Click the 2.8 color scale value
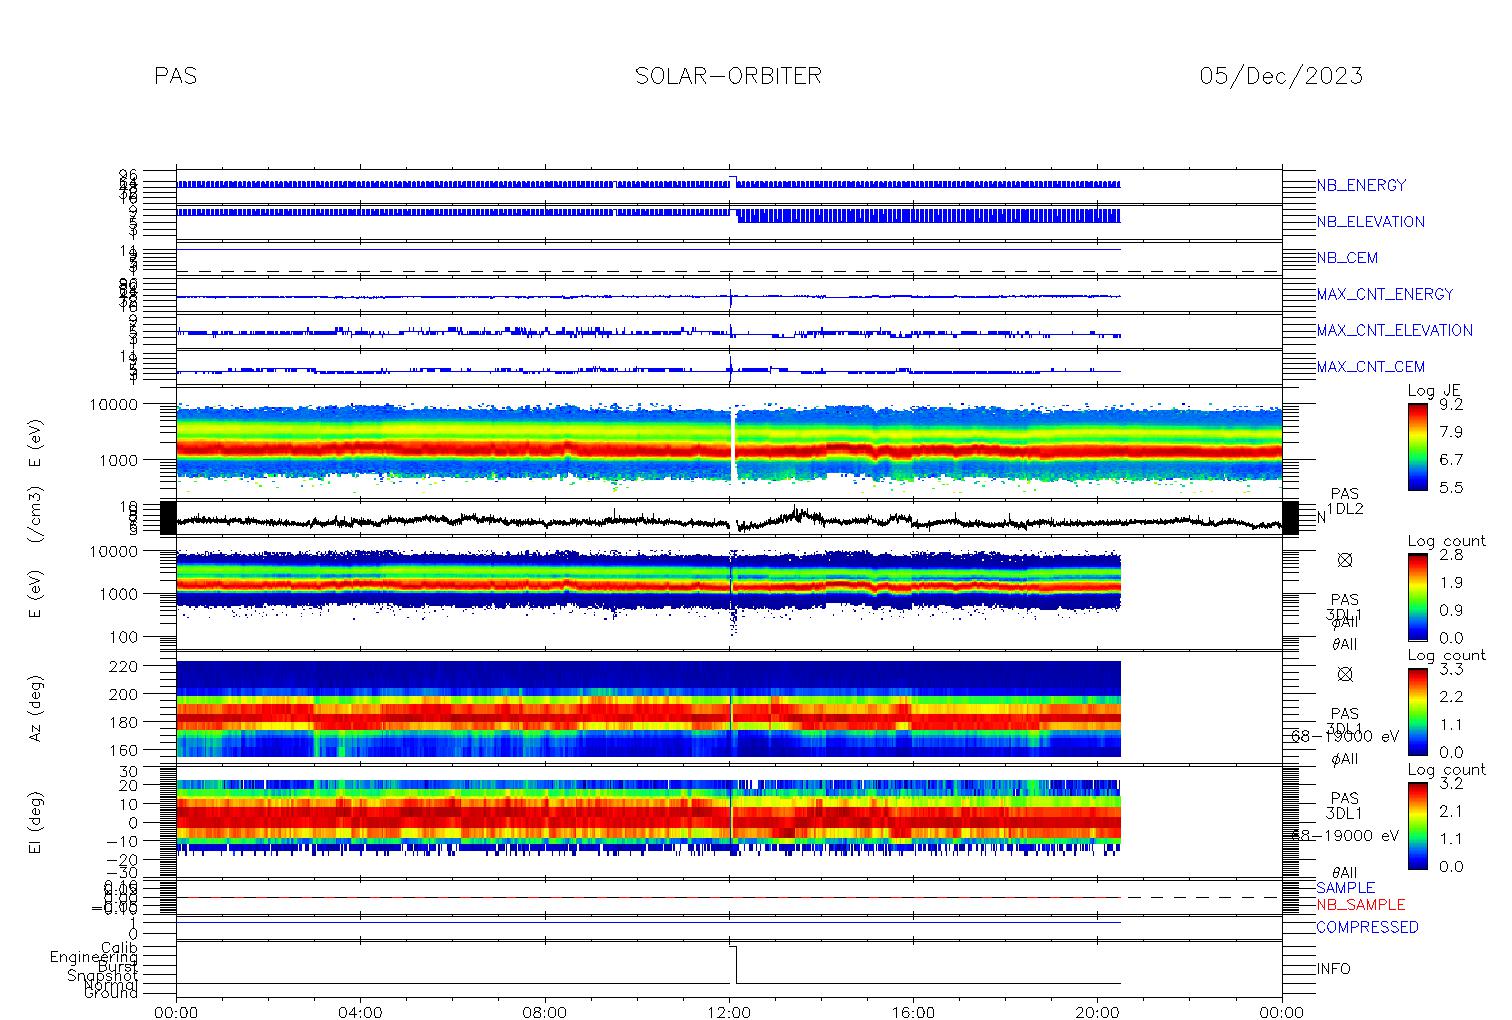Image resolution: width=1512 pixels, height=1020 pixels. (1450, 555)
